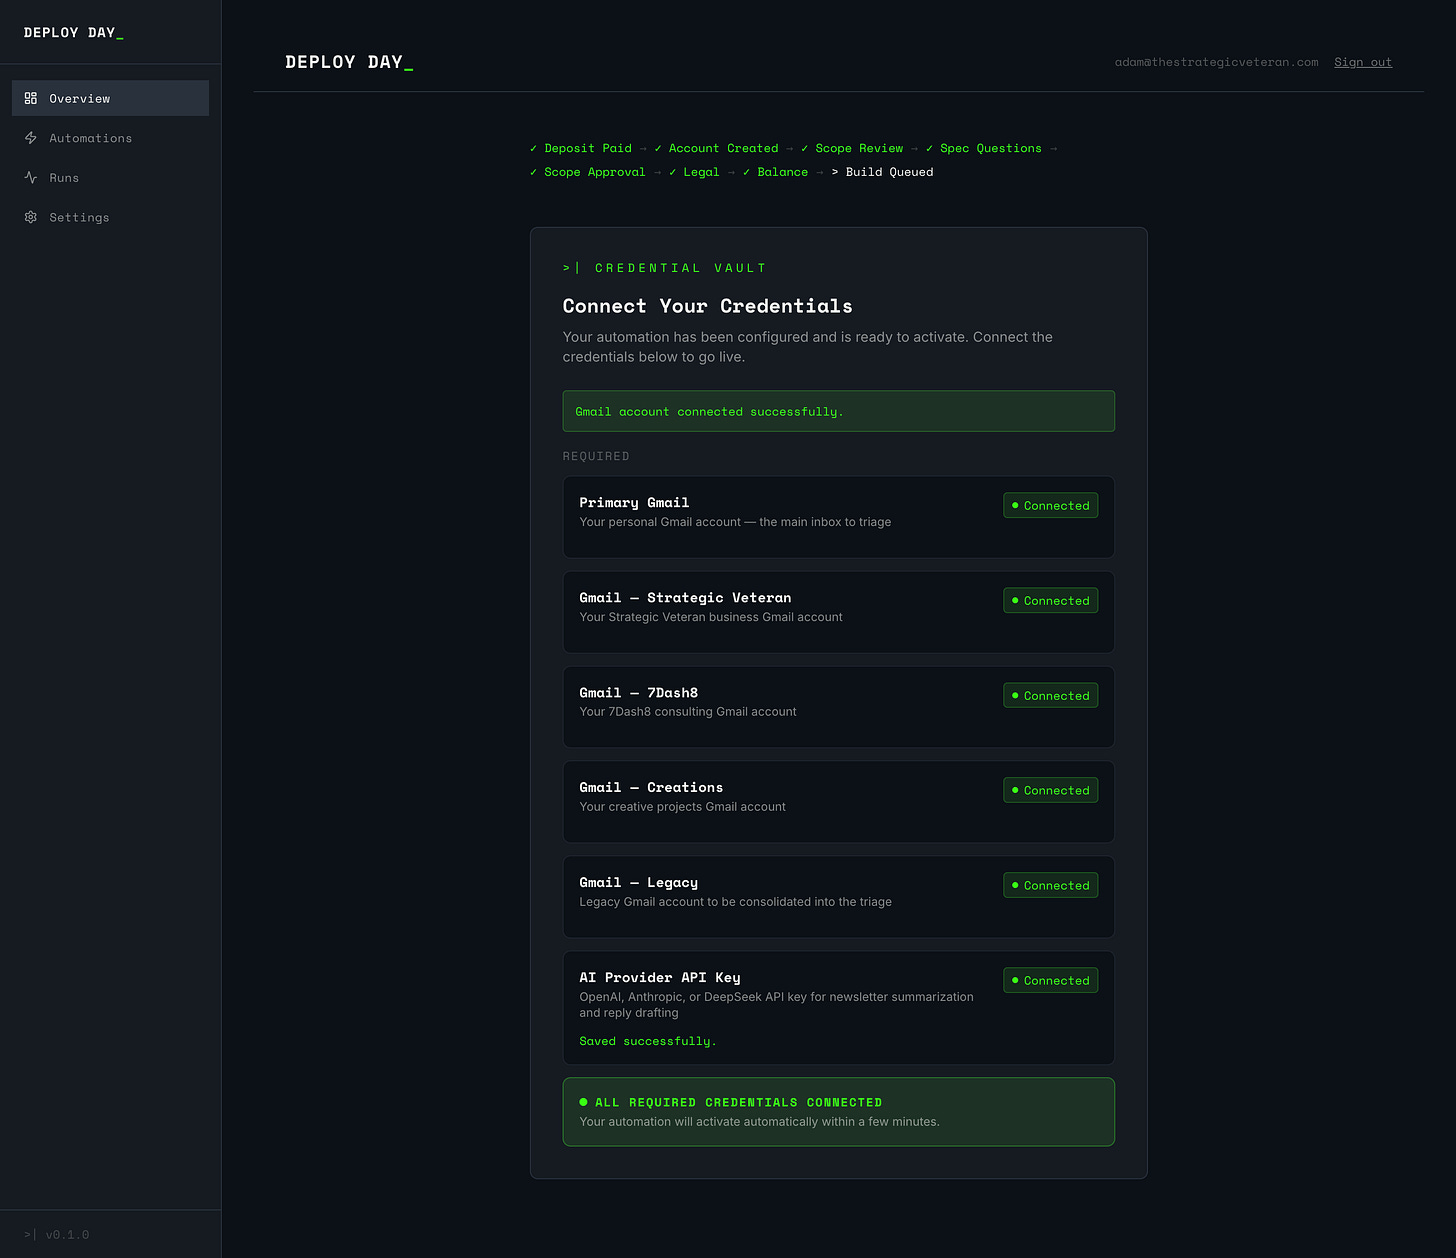Click the Scope Review progress step

pyautogui.click(x=852, y=148)
